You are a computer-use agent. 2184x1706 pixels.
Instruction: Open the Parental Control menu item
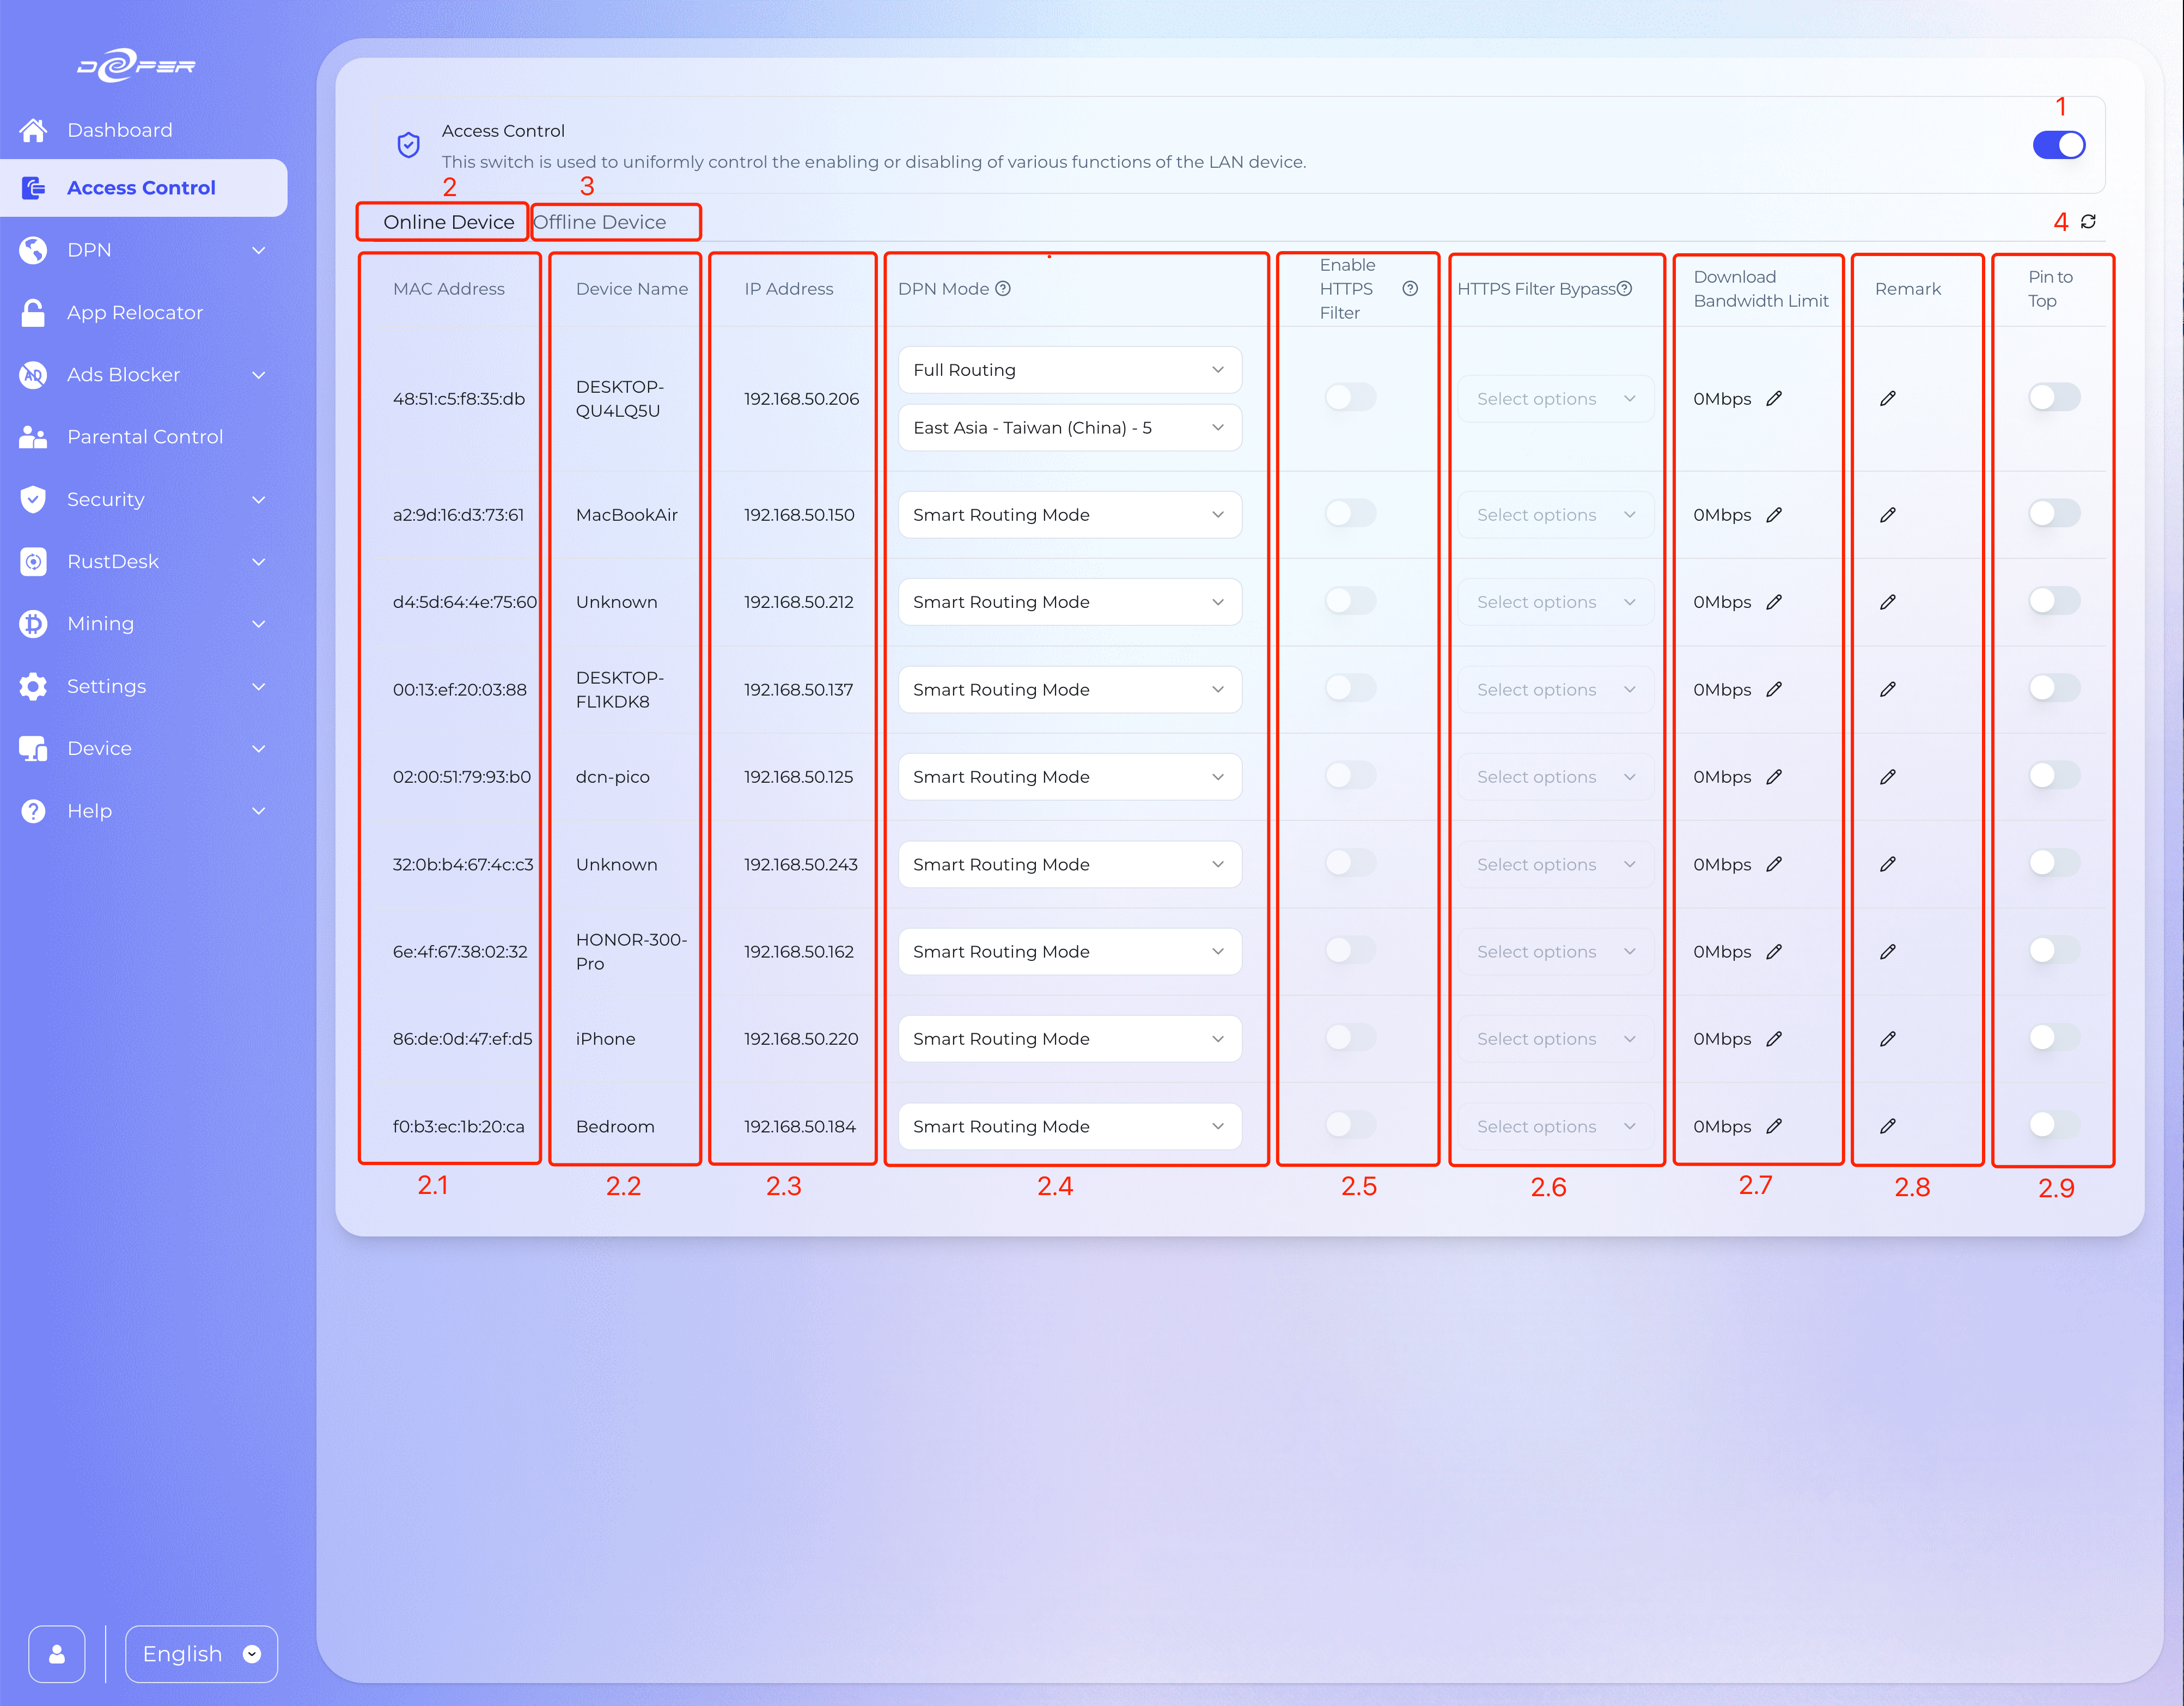click(145, 437)
